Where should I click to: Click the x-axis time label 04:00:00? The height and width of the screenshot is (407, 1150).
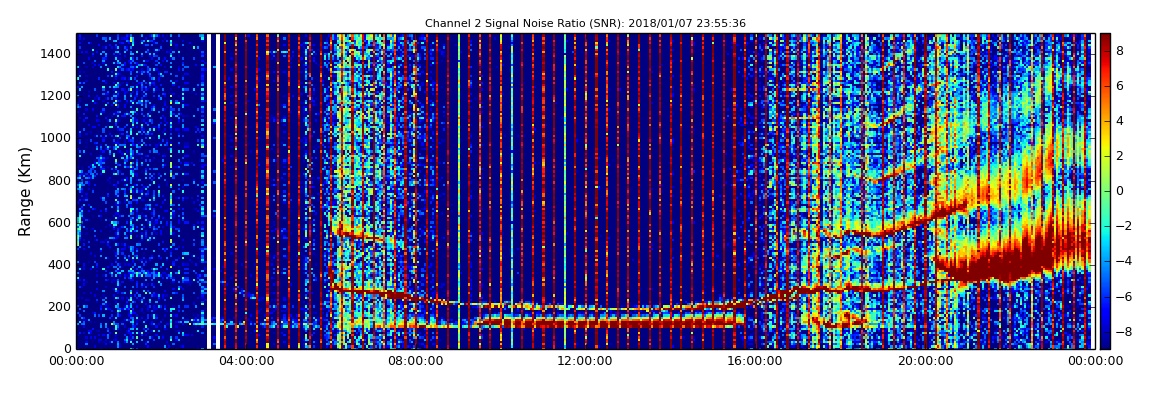click(x=246, y=361)
